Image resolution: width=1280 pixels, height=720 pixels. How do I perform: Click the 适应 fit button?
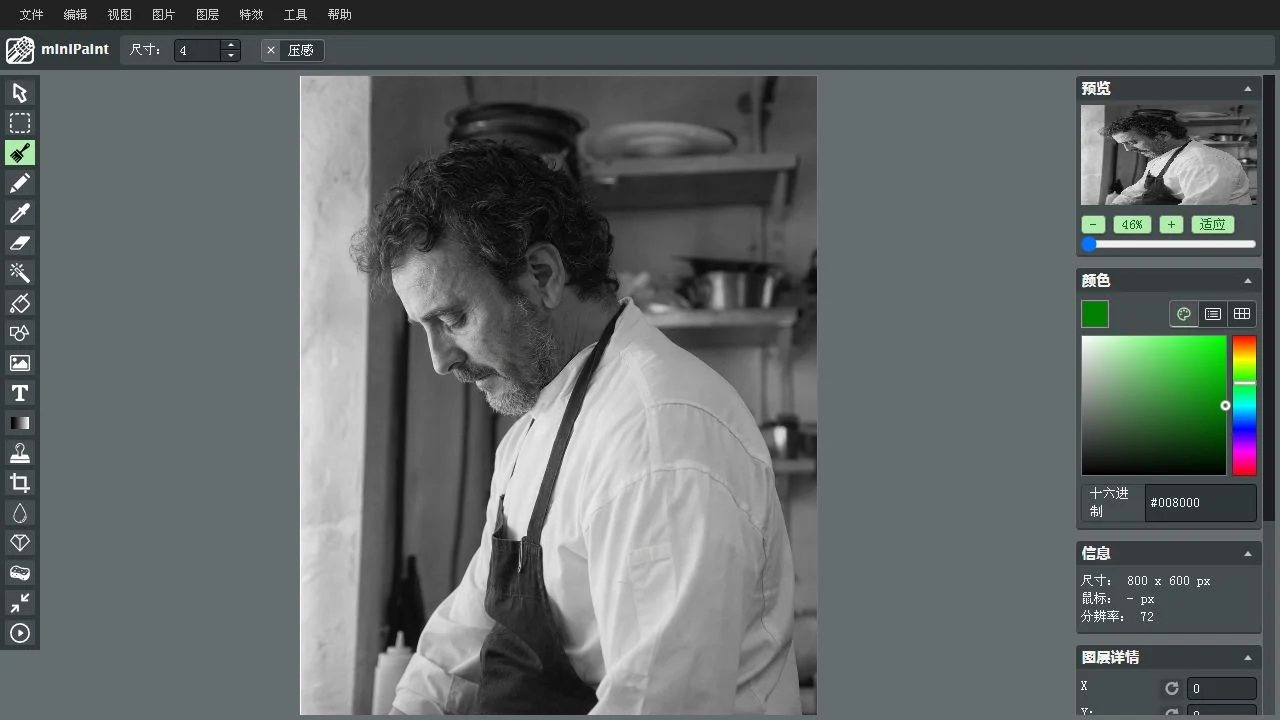pos(1213,225)
